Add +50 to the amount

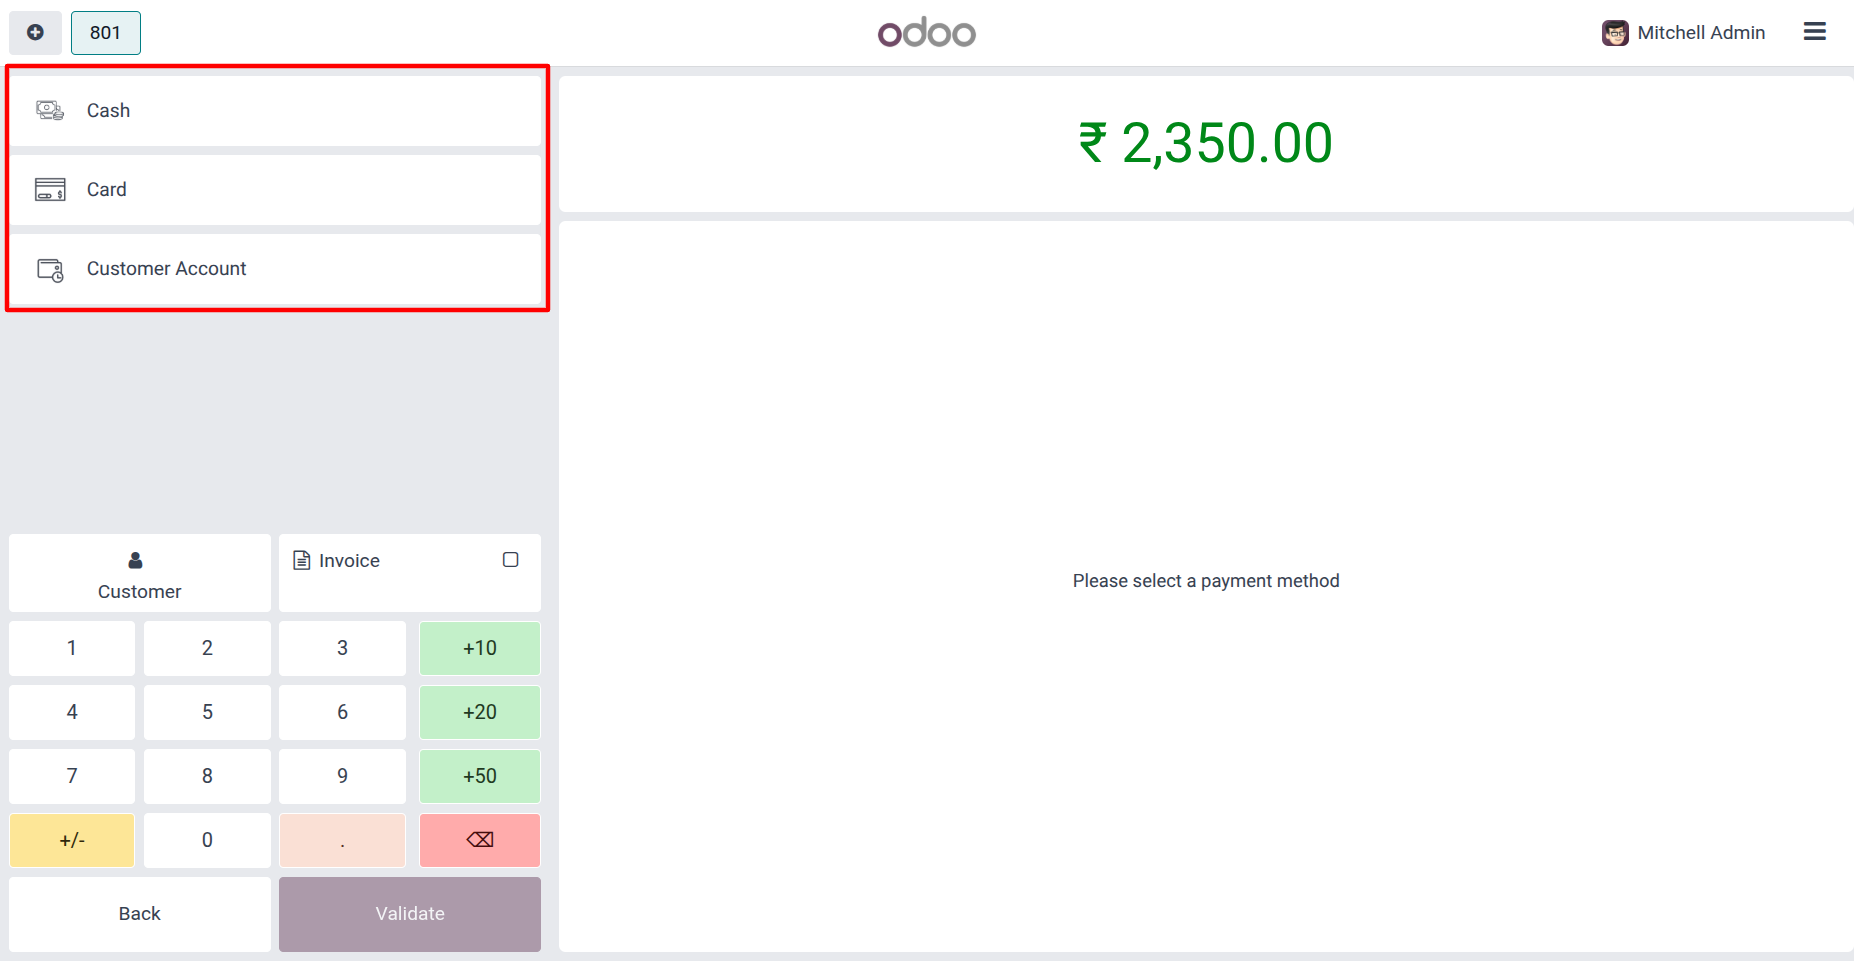pyautogui.click(x=480, y=776)
